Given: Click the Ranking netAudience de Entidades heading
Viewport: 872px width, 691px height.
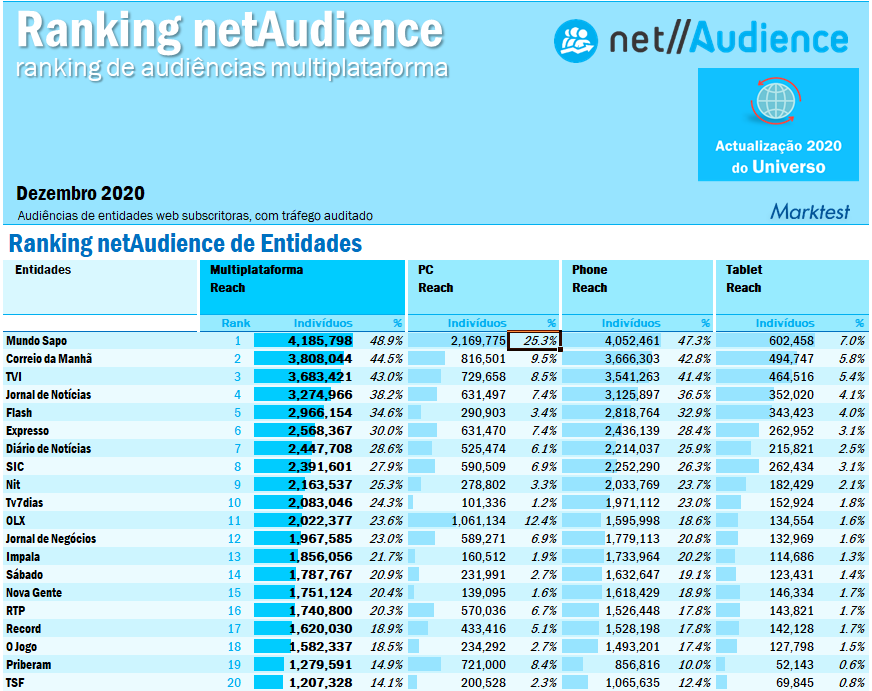Looking at the screenshot, I should point(186,244).
